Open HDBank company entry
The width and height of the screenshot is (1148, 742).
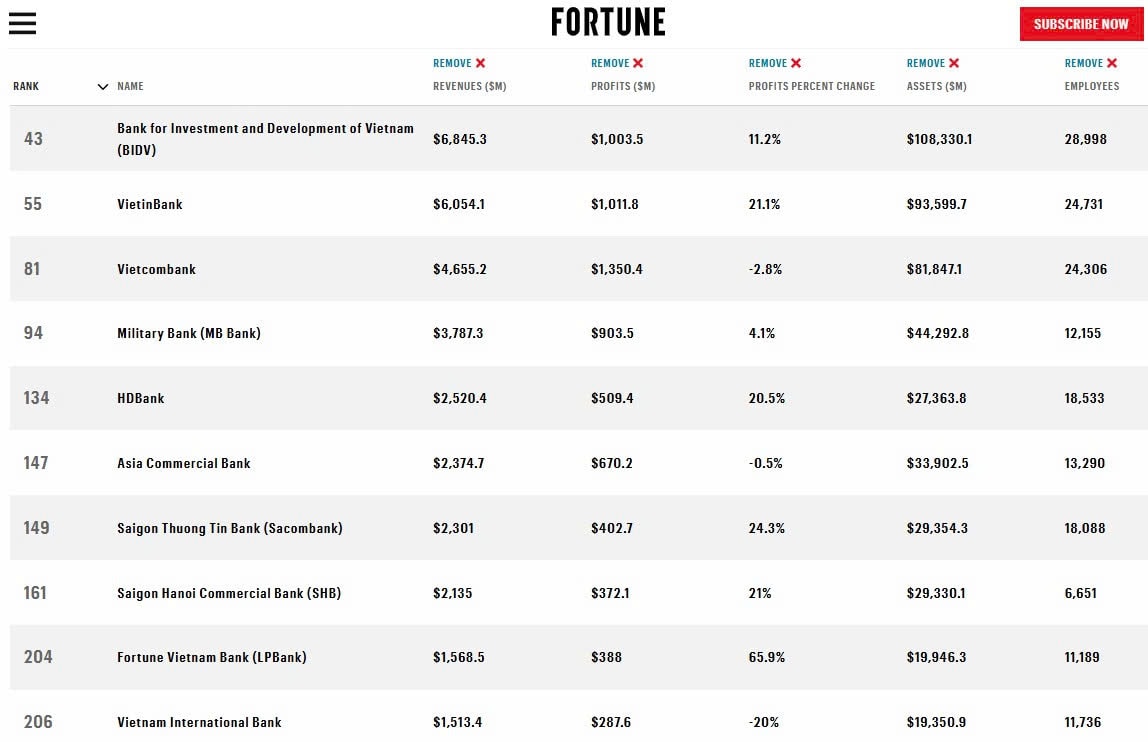click(141, 398)
